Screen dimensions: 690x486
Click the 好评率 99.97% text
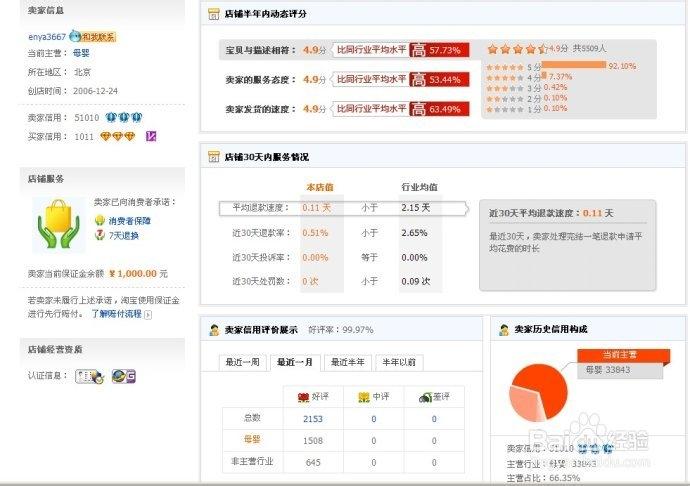341,330
